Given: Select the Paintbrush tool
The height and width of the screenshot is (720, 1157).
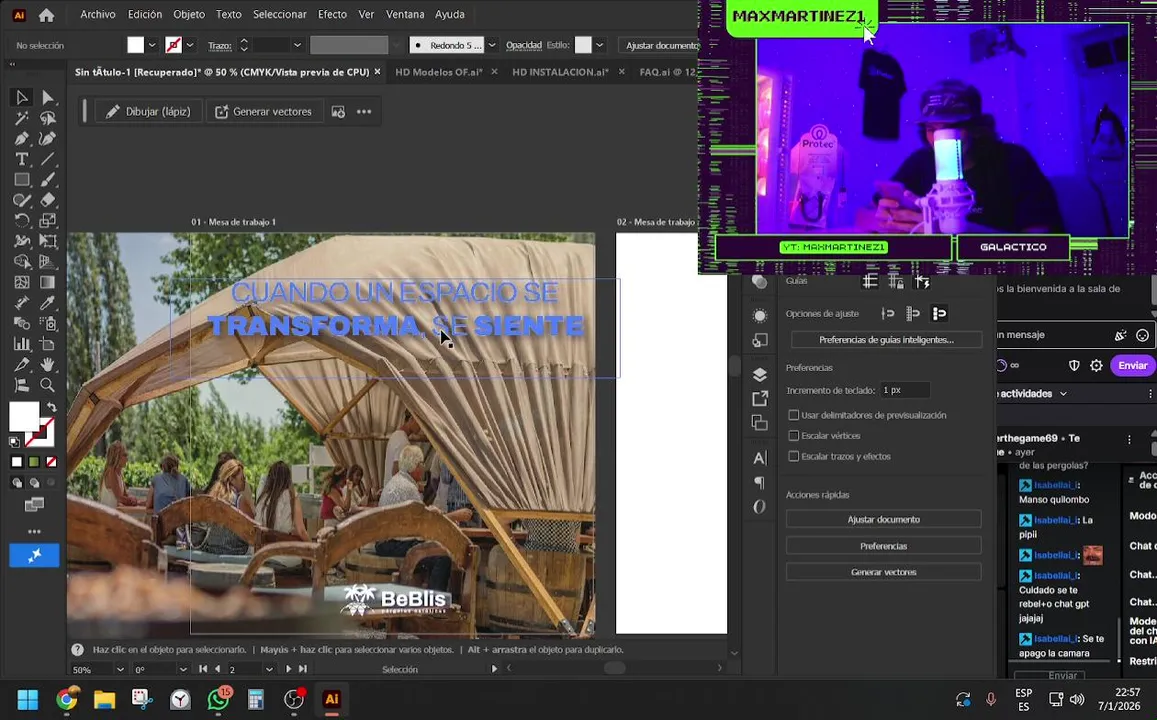Looking at the screenshot, I should [48, 179].
